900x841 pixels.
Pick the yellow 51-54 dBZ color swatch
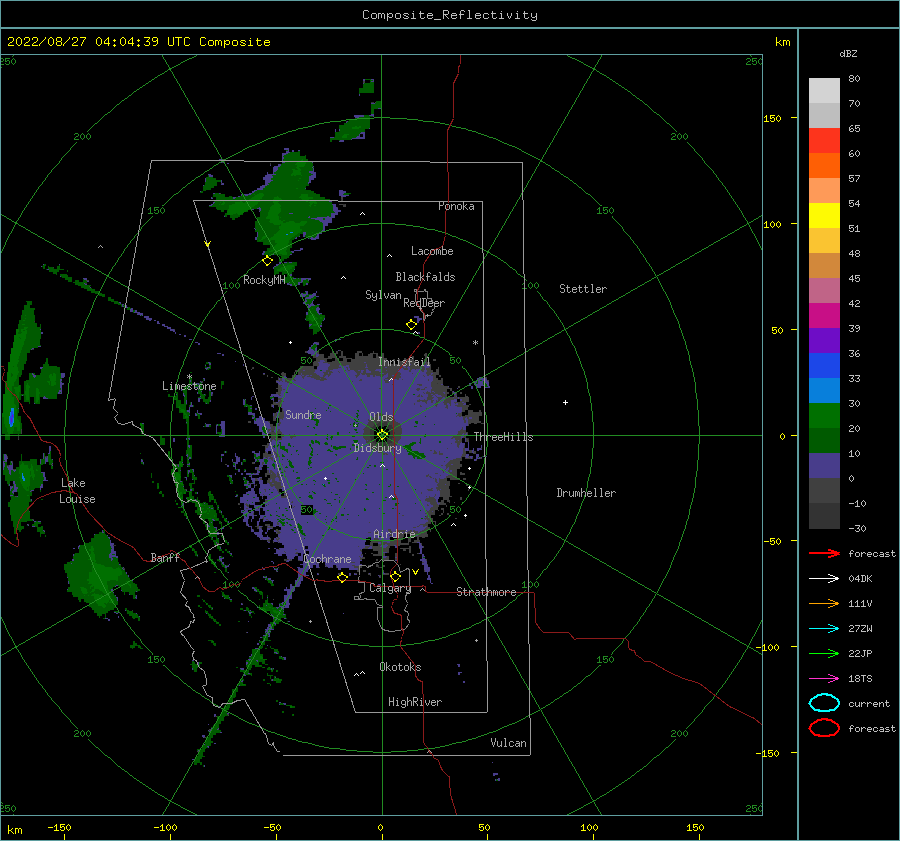824,216
